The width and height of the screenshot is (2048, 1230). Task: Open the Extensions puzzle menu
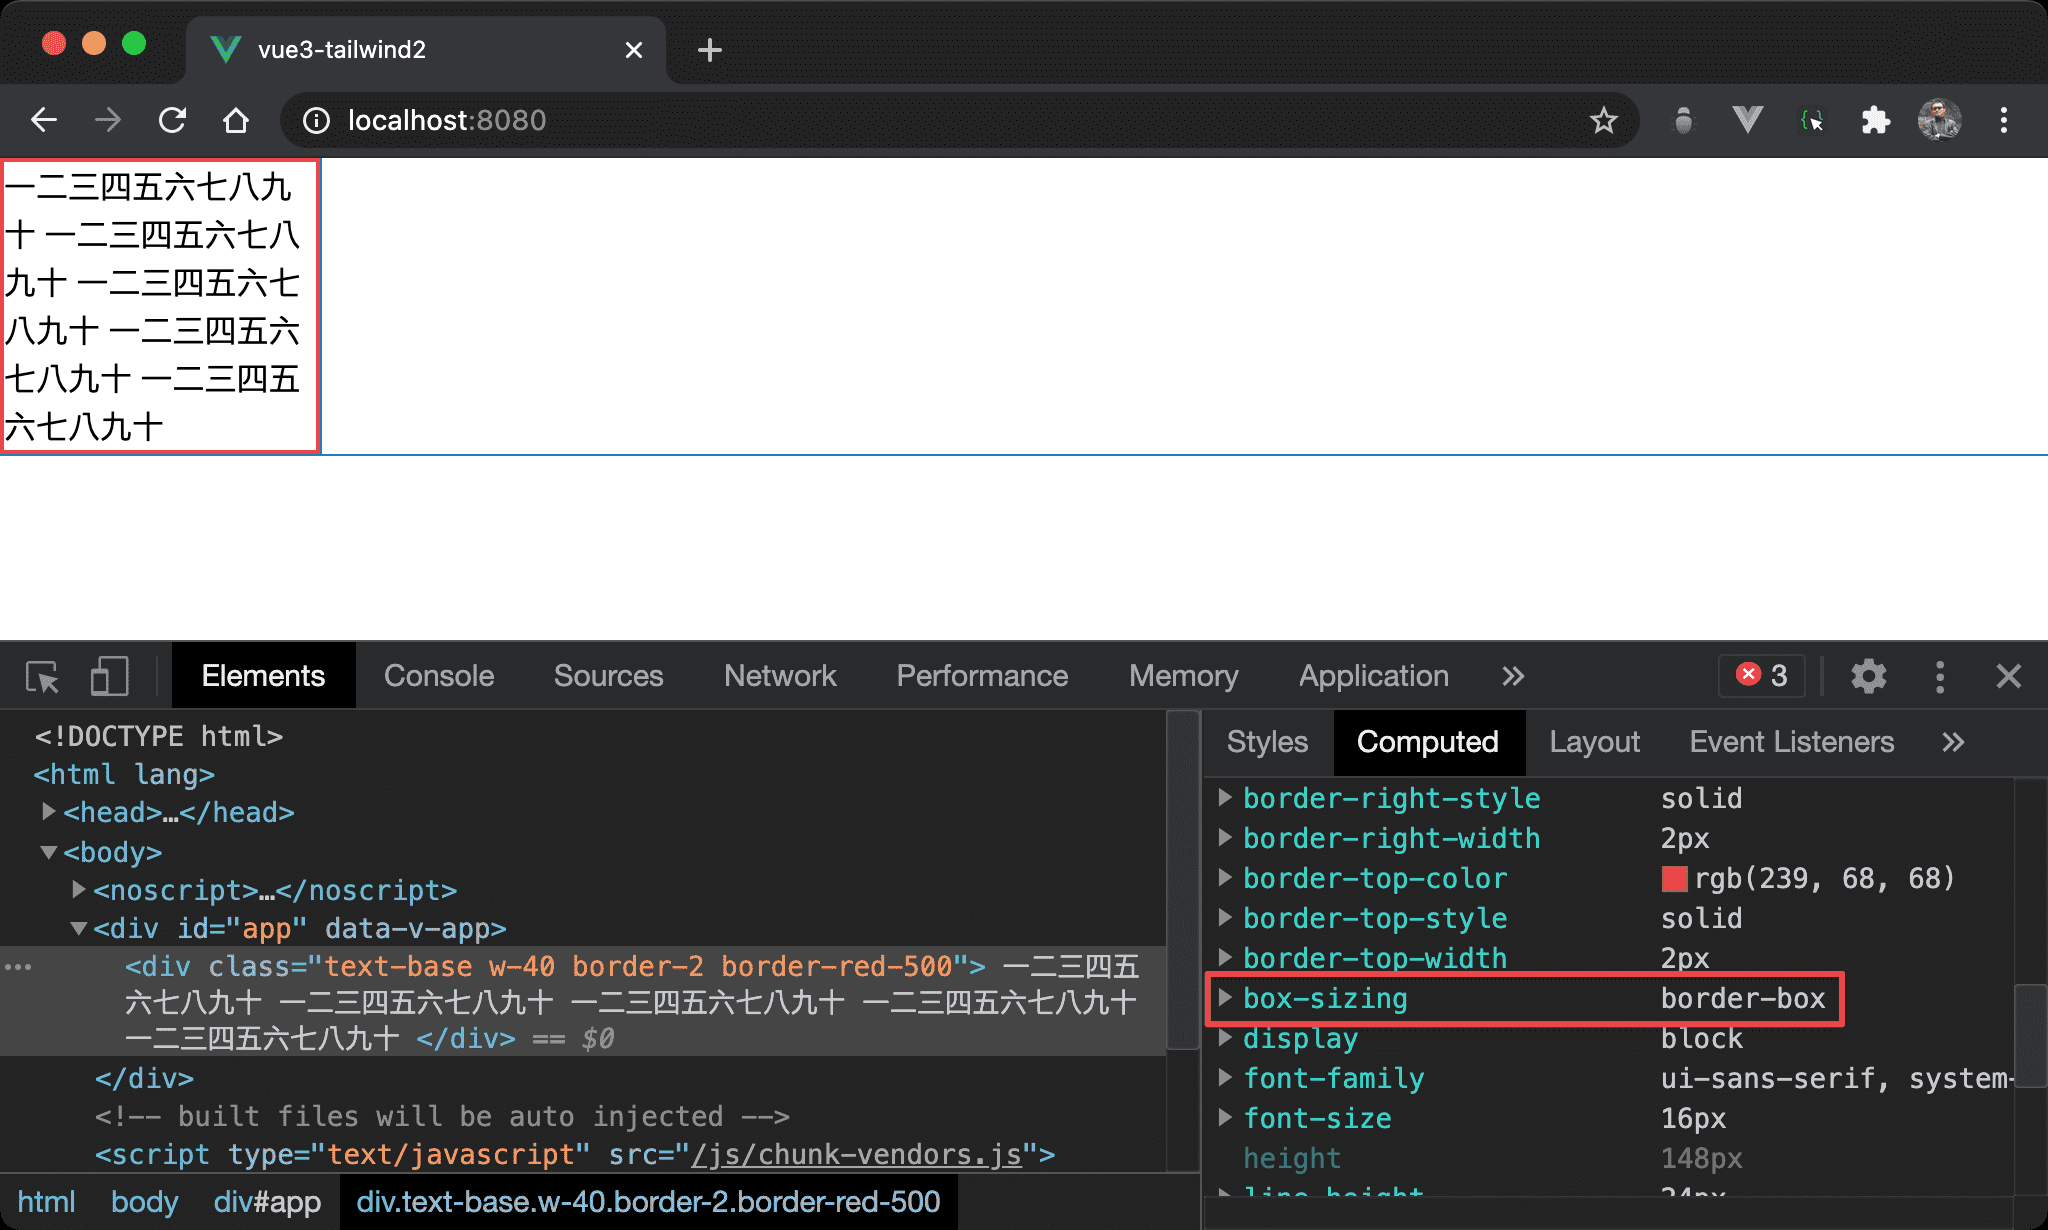pos(1875,121)
